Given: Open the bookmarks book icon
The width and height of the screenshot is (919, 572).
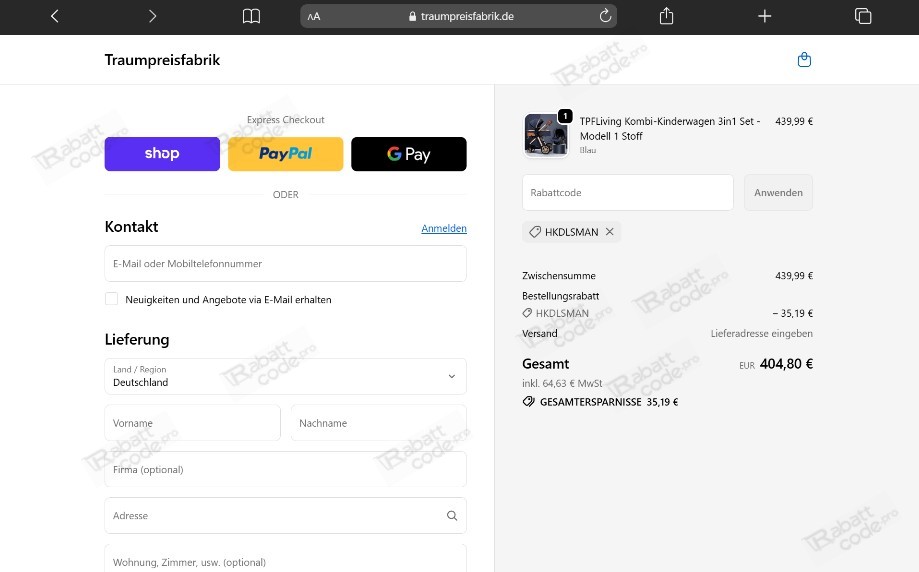Looking at the screenshot, I should (251, 16).
